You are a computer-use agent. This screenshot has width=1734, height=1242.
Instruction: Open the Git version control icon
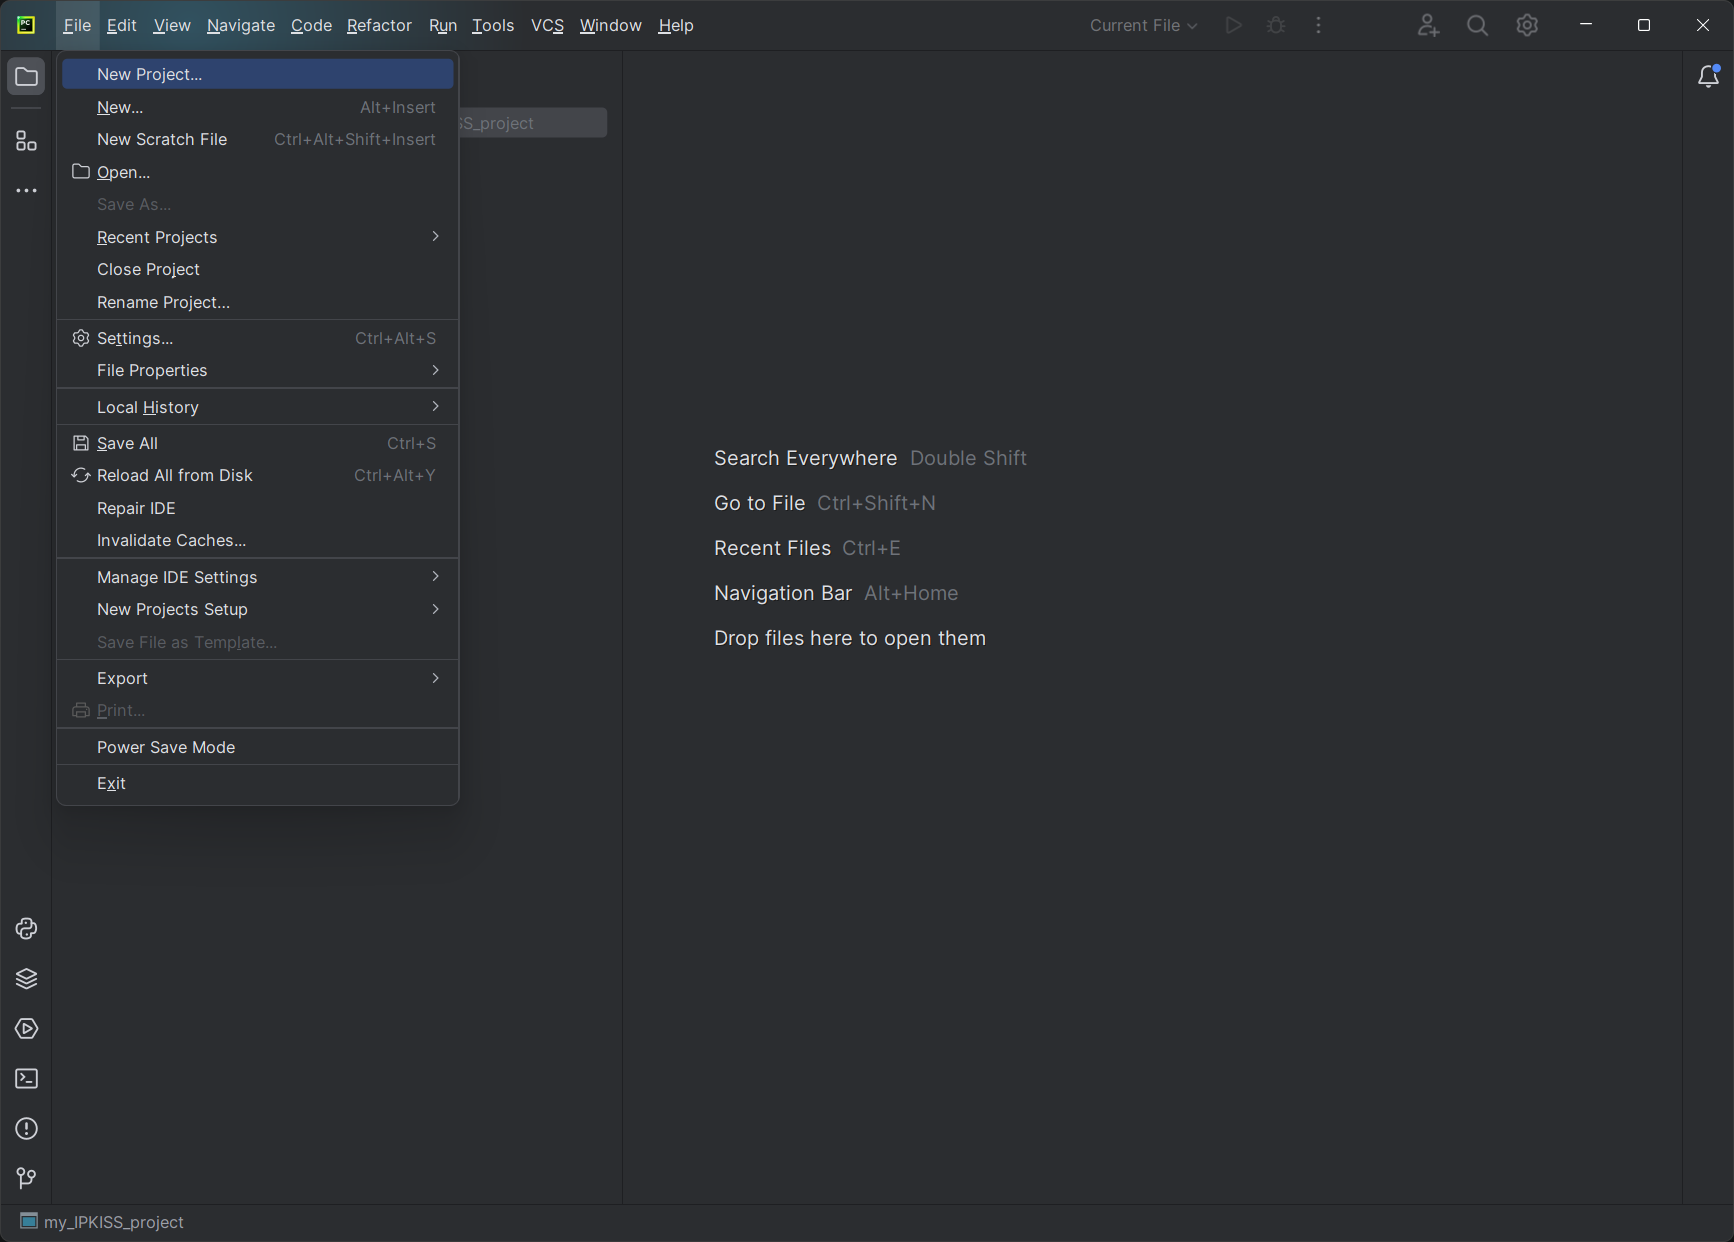26,1179
